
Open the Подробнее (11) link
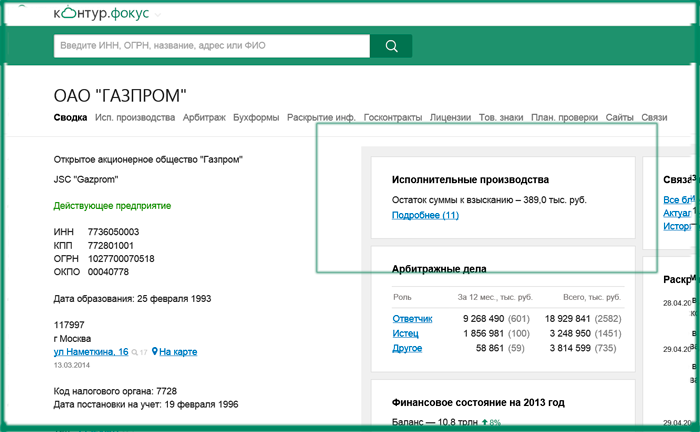[x=425, y=215]
